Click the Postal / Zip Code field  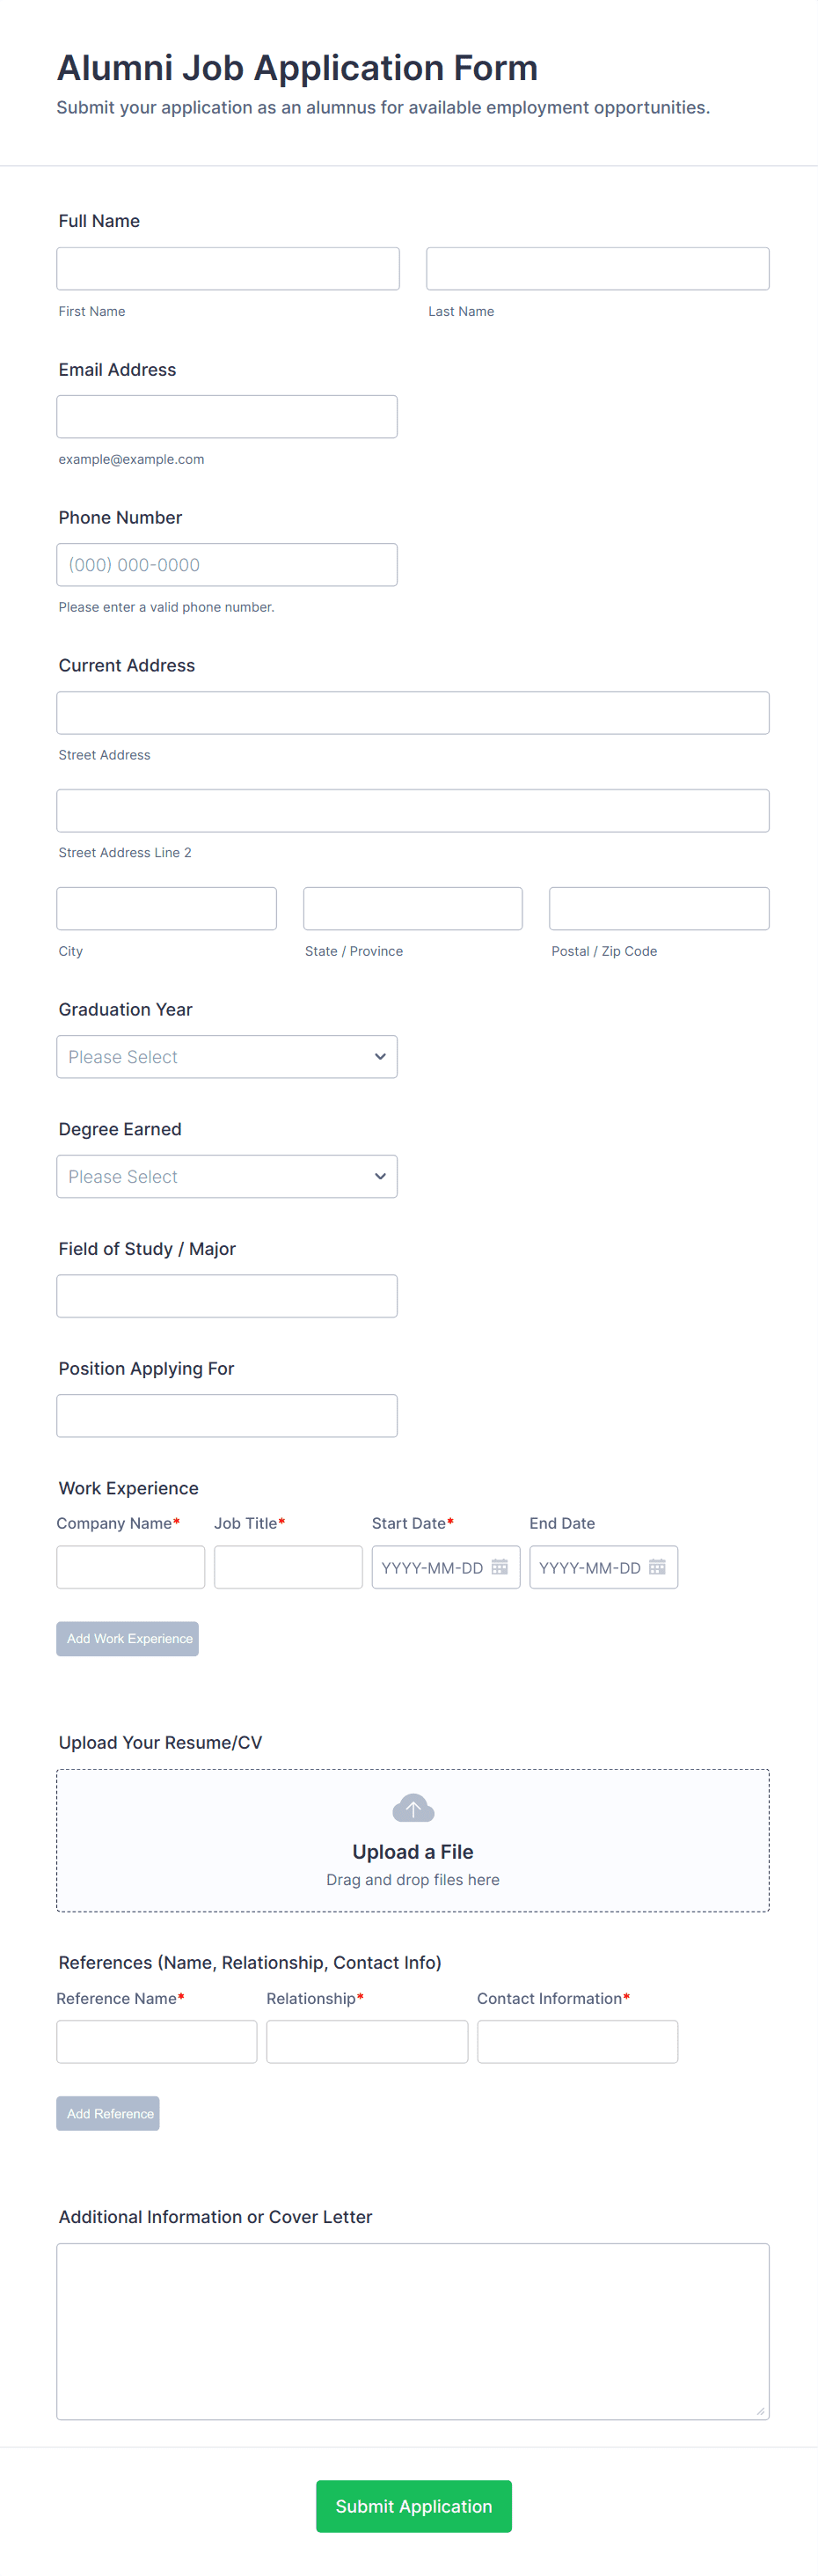click(x=658, y=908)
